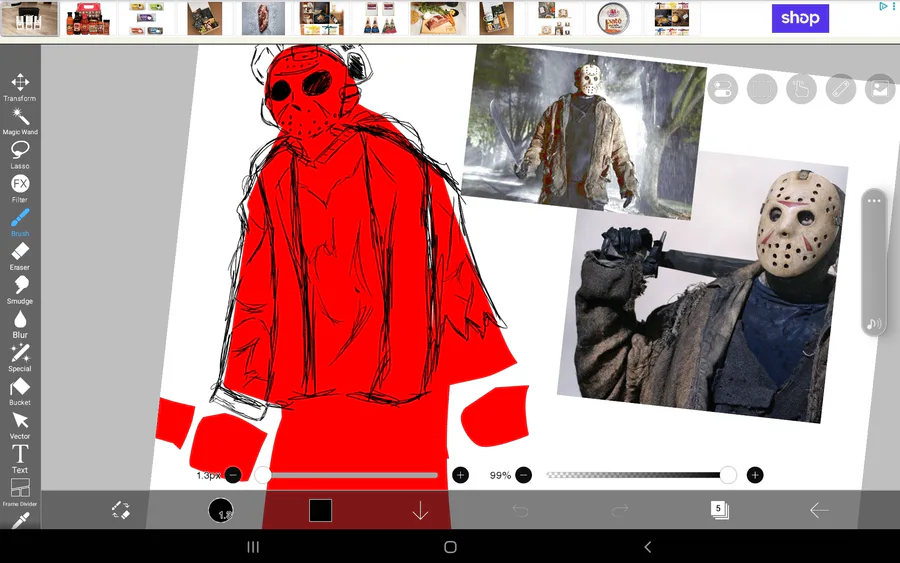The width and height of the screenshot is (900, 563).
Task: Open Android recent apps button
Action: tap(253, 547)
